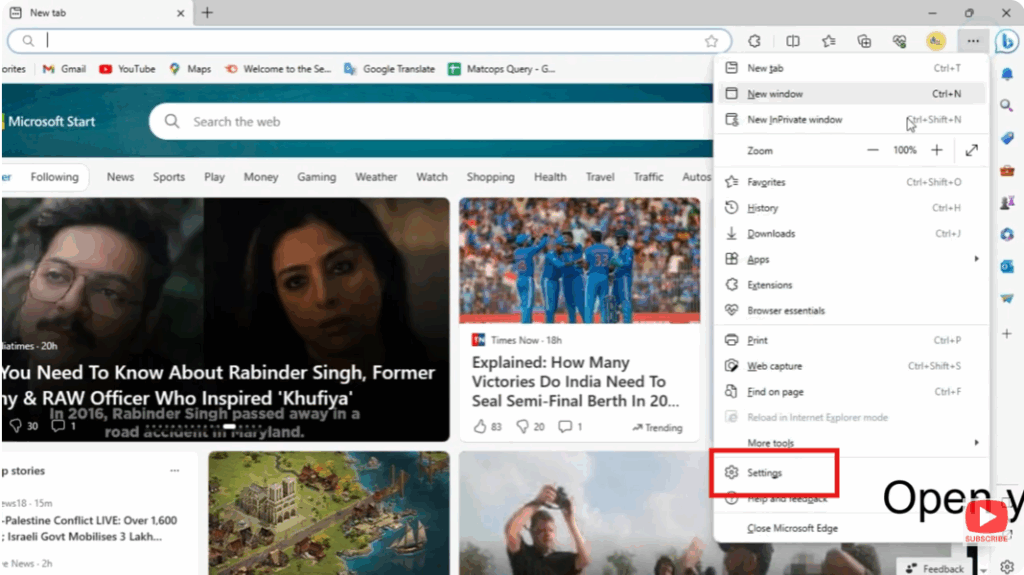Viewport: 1024px width, 575px height.
Task: Zoom in with the plus button
Action: [x=937, y=150]
